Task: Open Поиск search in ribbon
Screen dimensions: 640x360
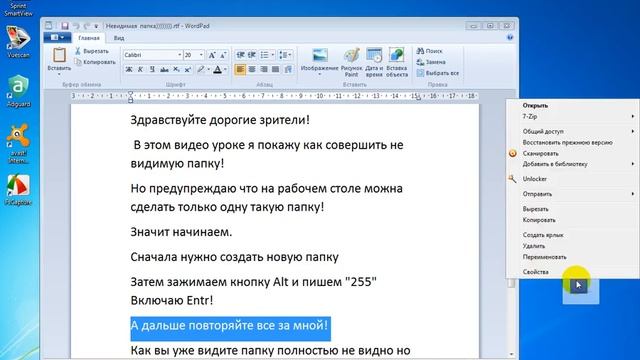Action: (x=429, y=51)
